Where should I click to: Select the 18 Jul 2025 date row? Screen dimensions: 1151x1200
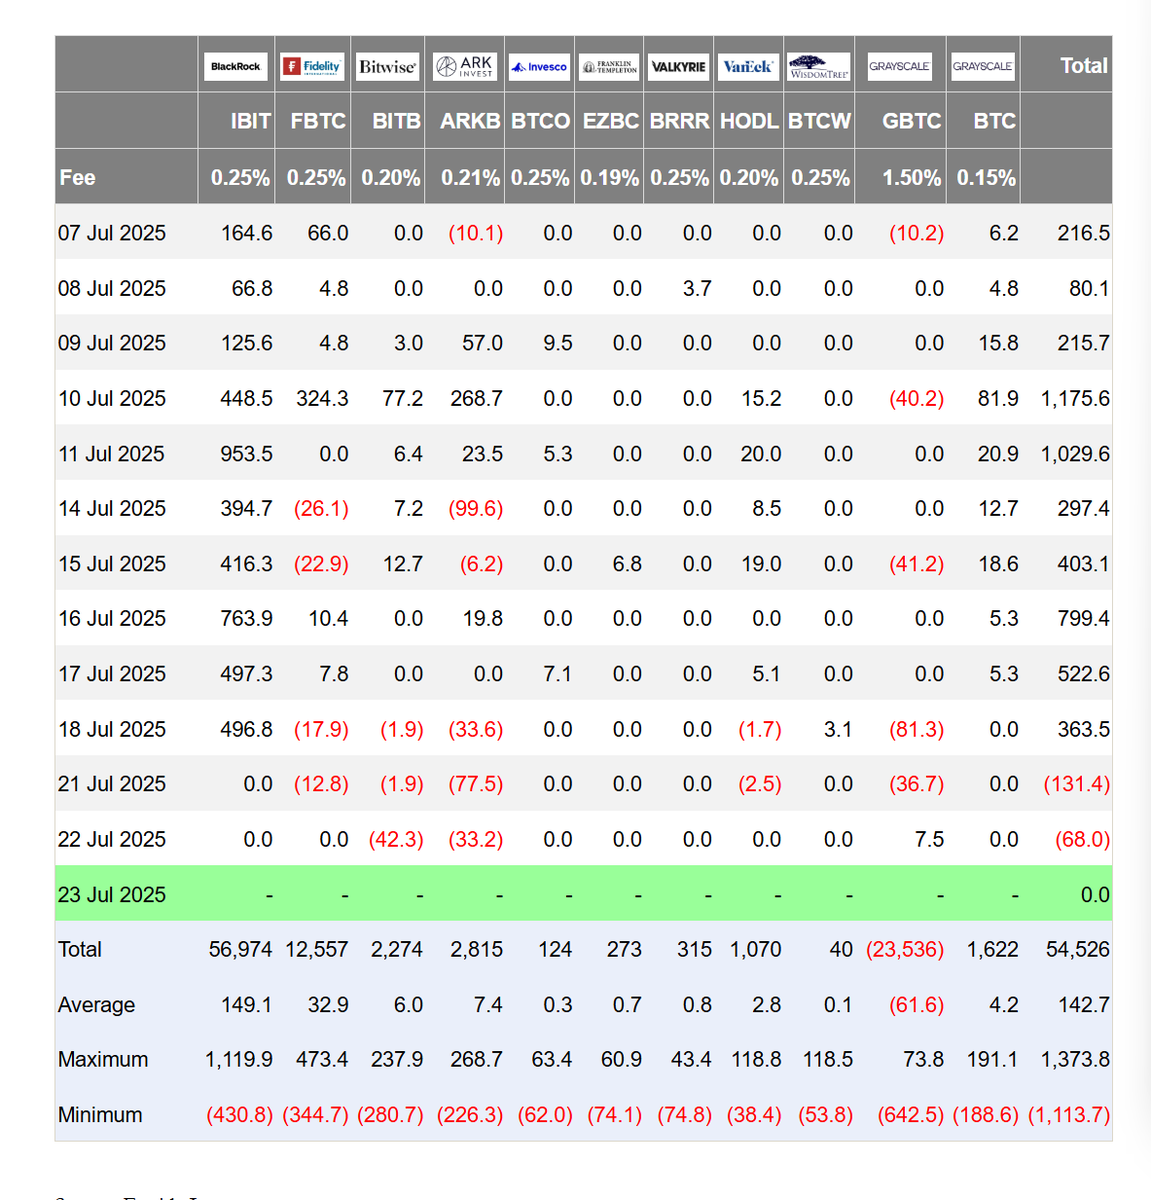(x=583, y=730)
